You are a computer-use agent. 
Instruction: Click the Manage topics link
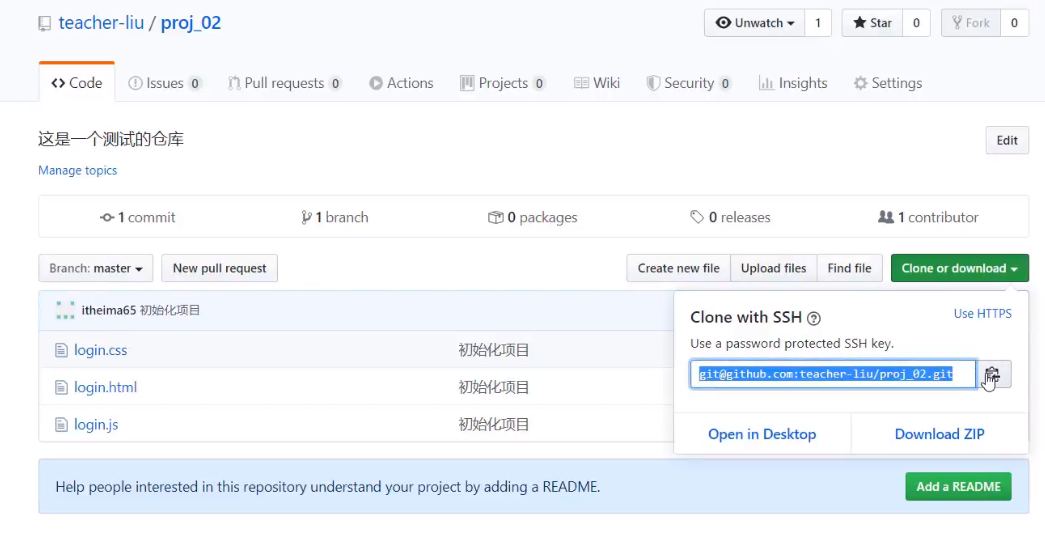tap(77, 170)
